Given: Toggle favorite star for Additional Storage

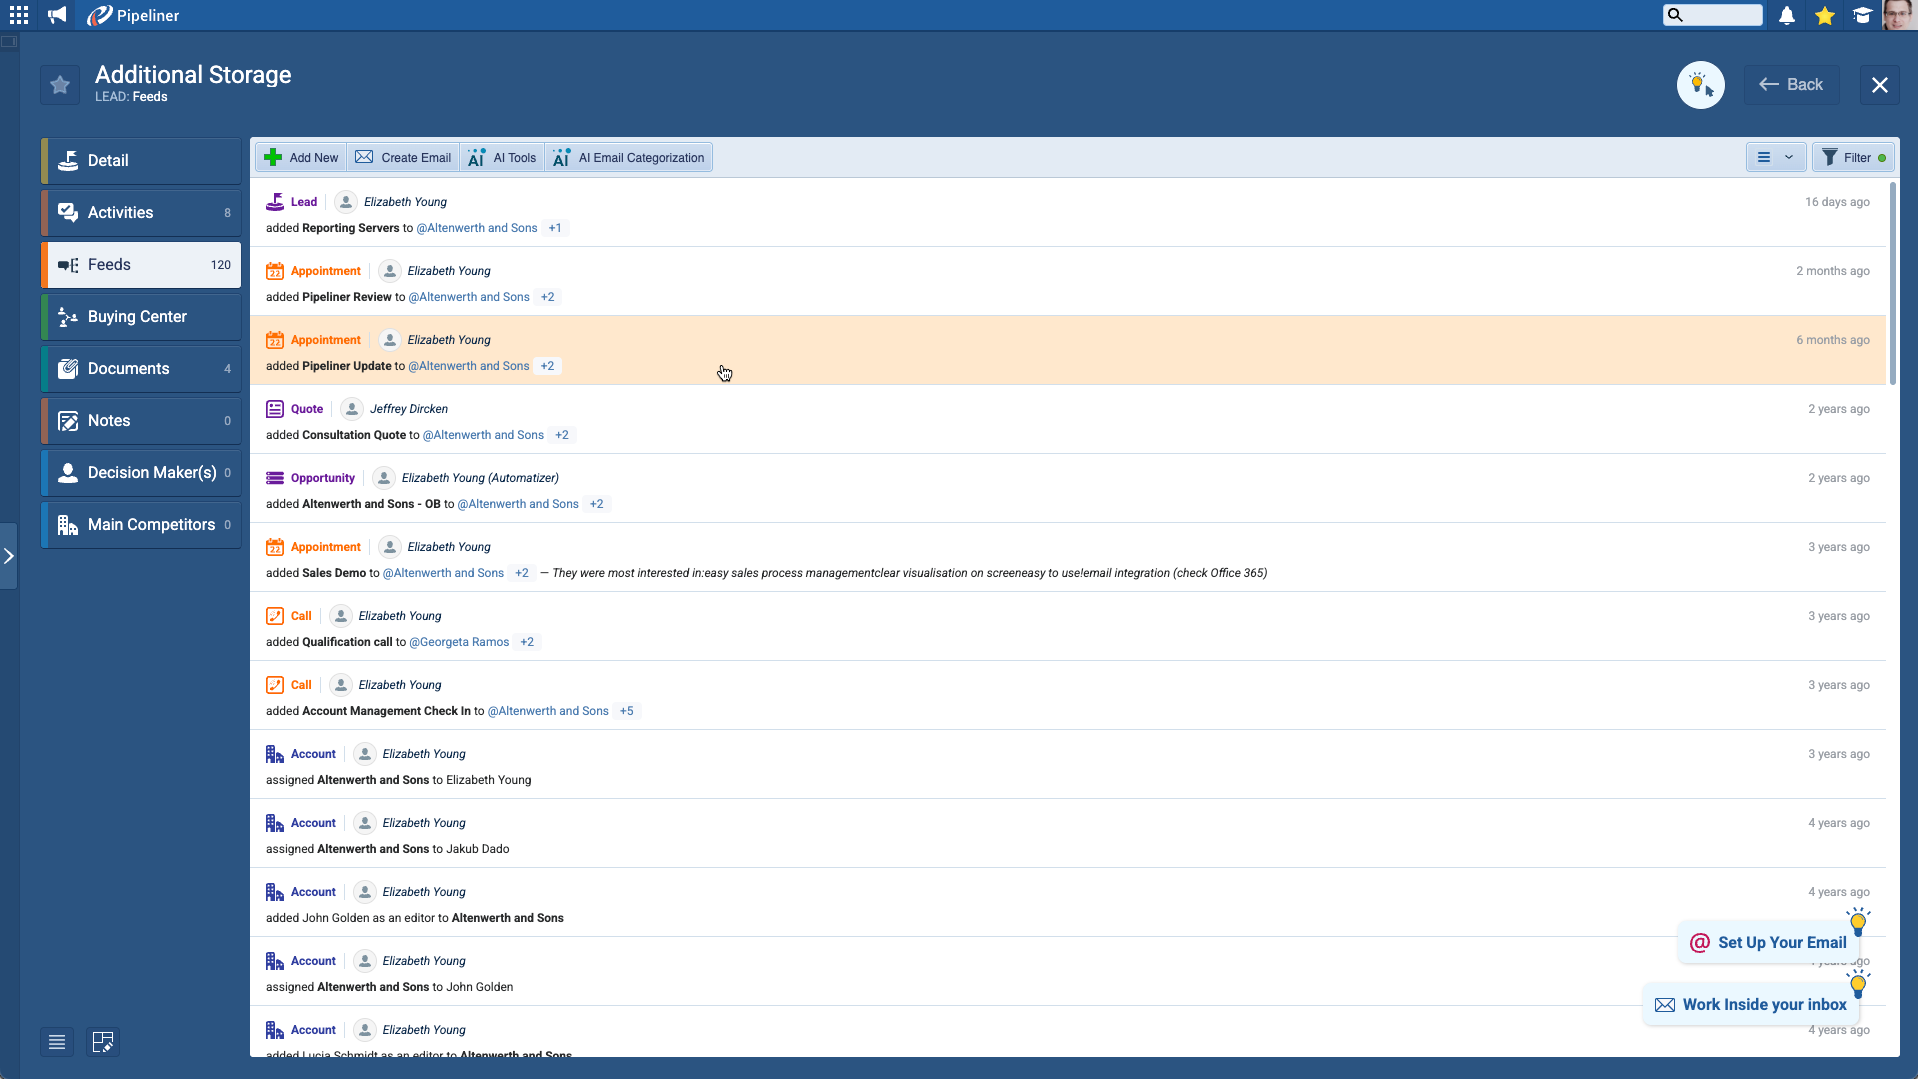Looking at the screenshot, I should [x=60, y=85].
